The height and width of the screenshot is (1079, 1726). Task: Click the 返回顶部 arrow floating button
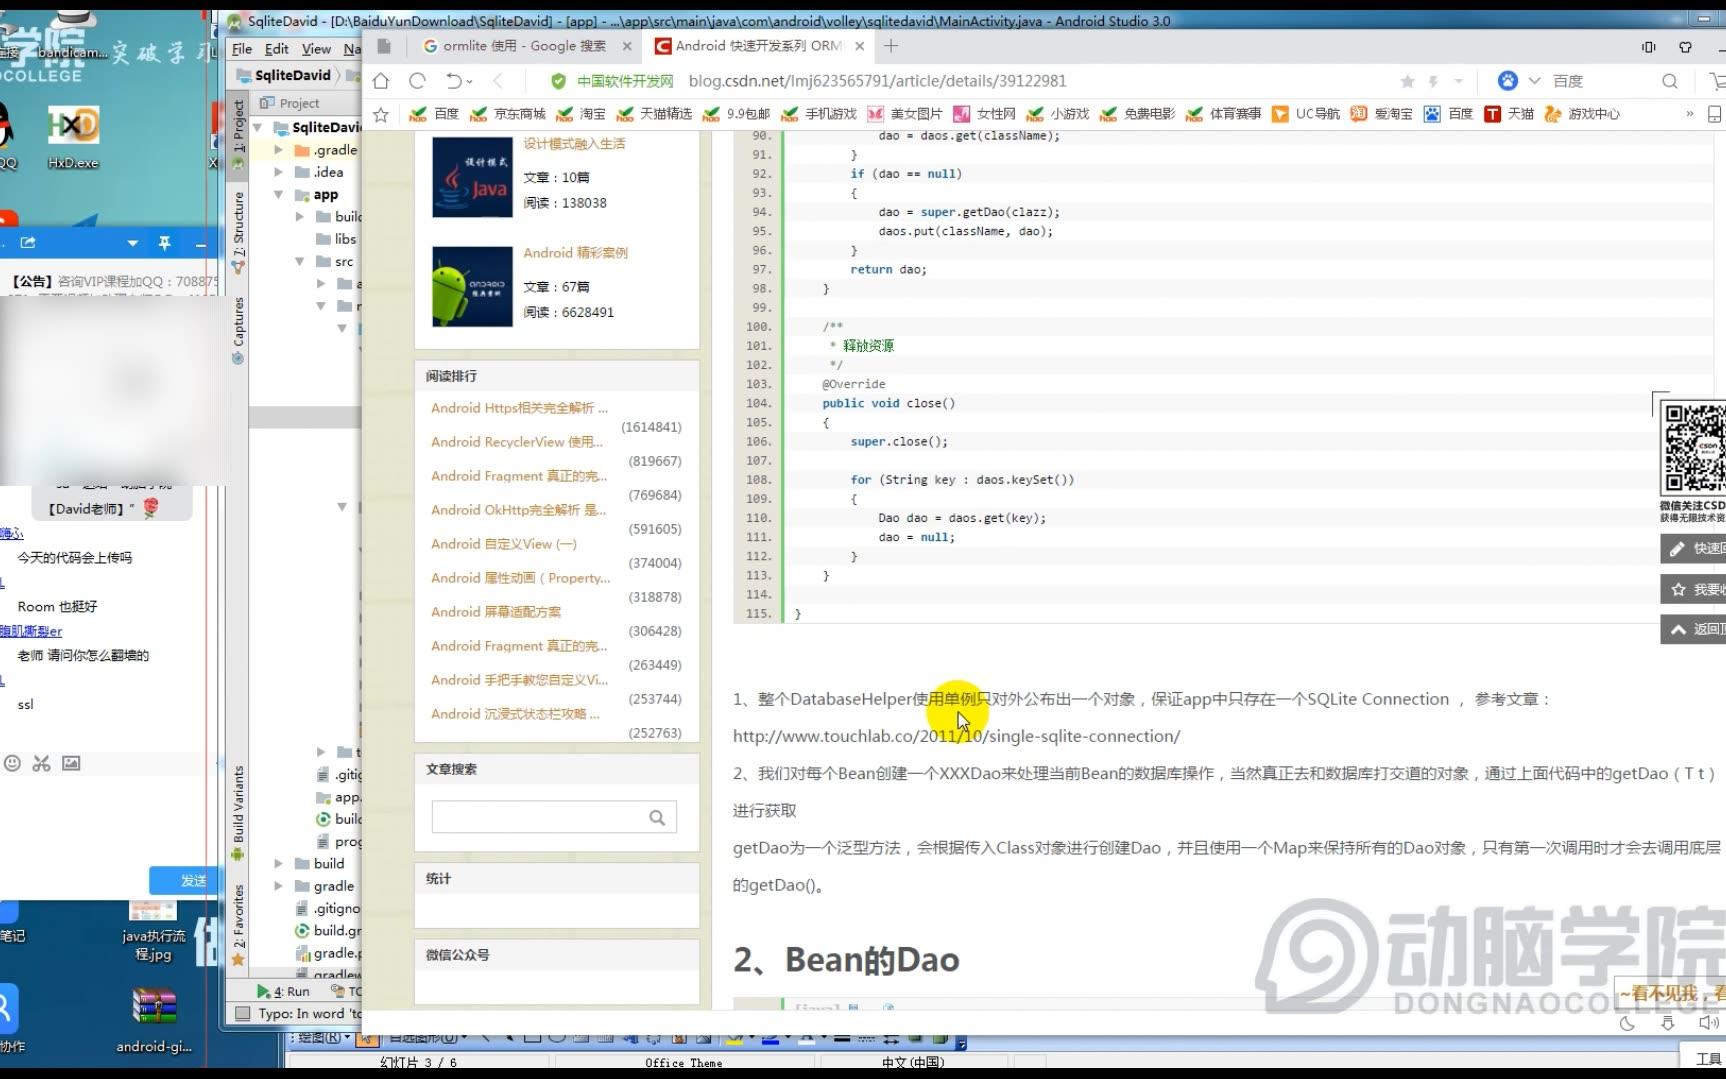tap(1693, 629)
